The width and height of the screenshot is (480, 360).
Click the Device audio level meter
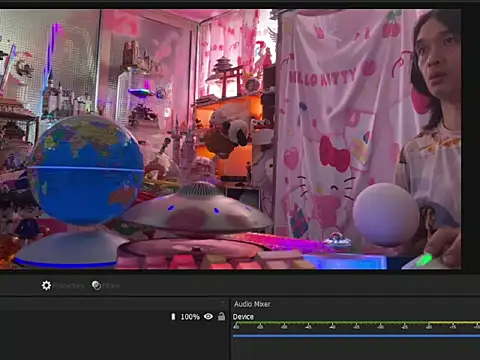click(356, 323)
